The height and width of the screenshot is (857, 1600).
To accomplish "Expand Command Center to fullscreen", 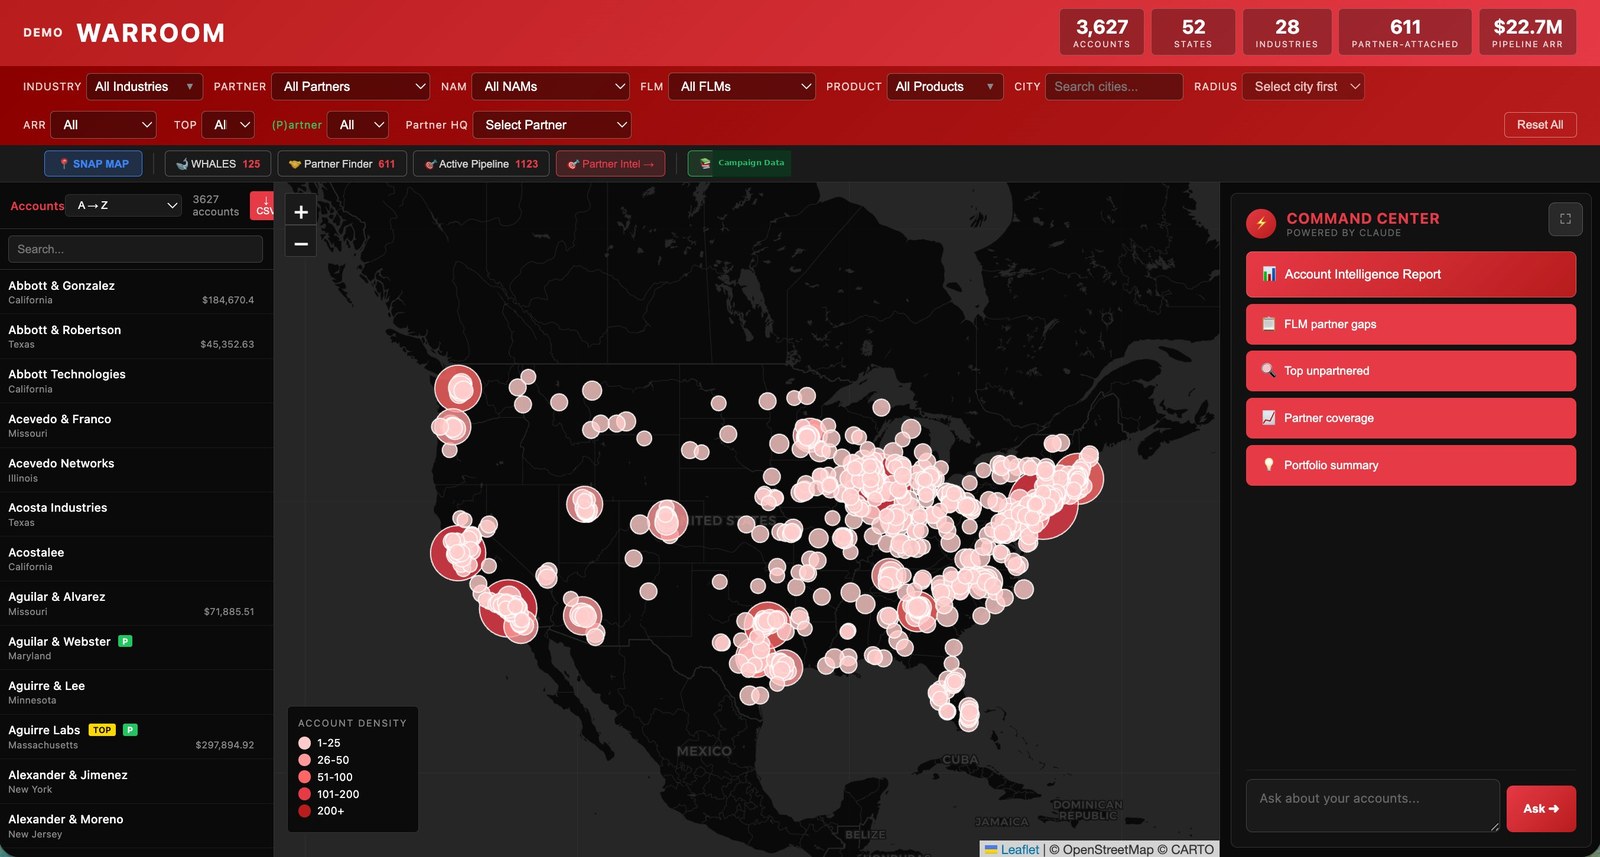I will pyautogui.click(x=1565, y=219).
